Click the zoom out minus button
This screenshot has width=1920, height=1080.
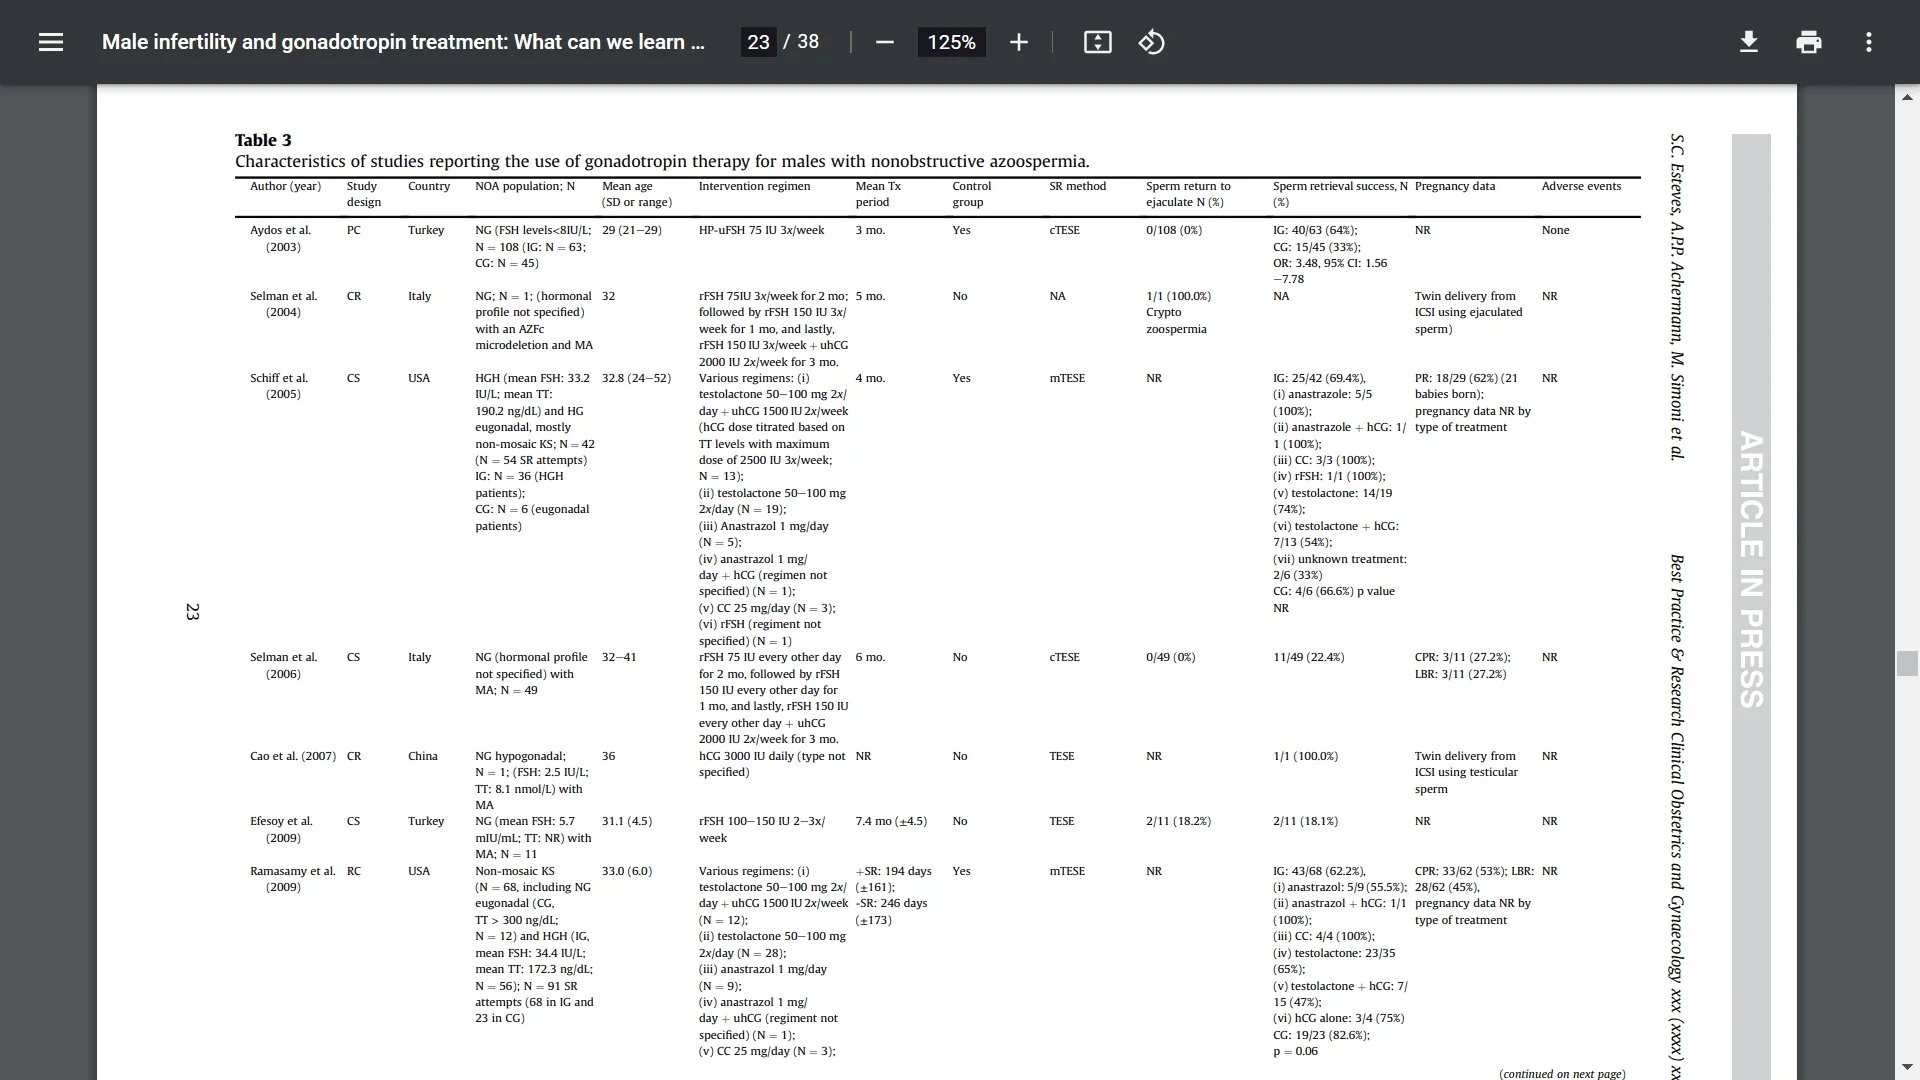point(884,42)
